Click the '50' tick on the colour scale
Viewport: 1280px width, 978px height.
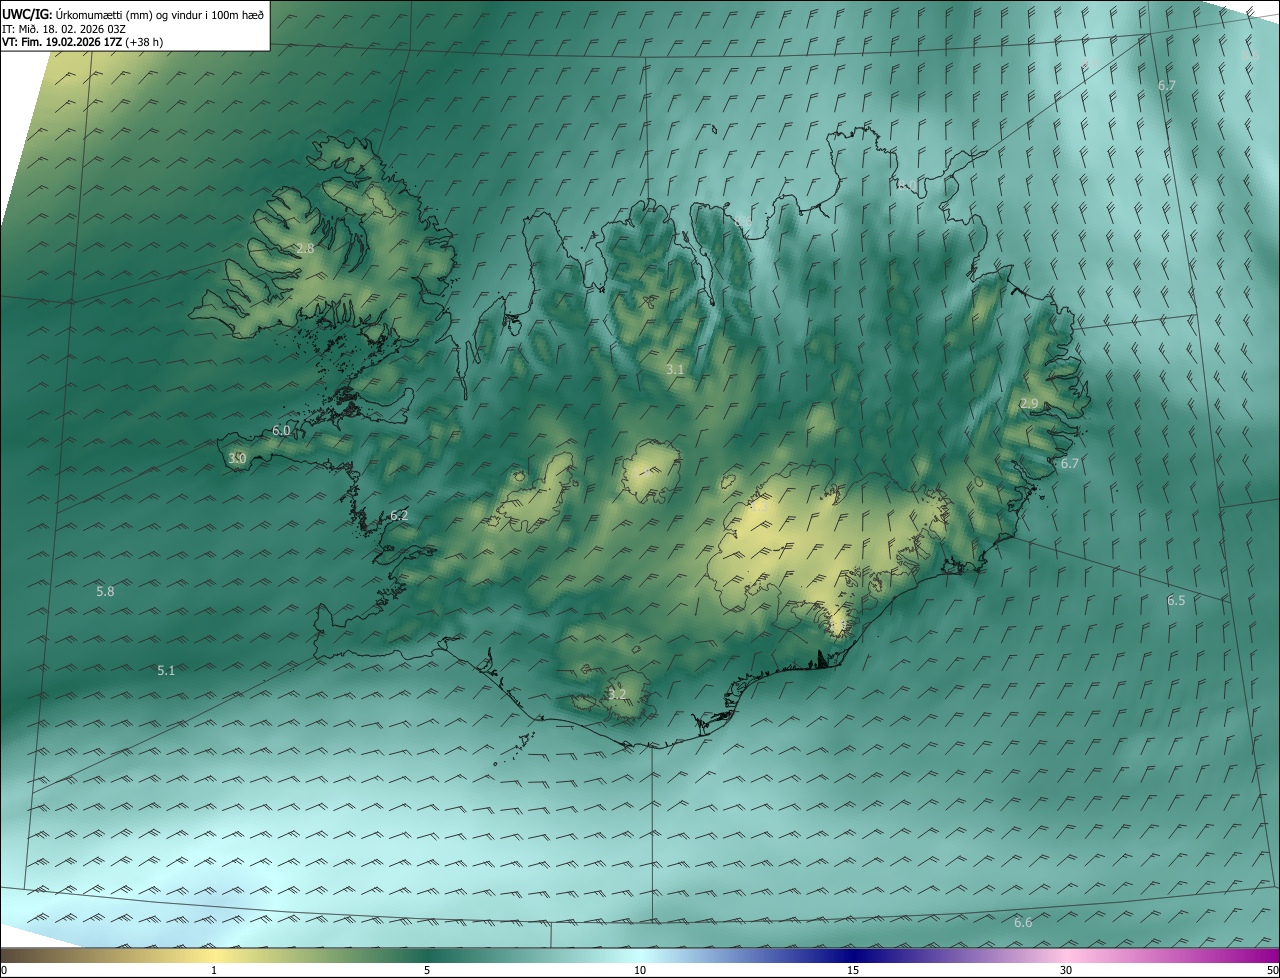pos(1272,970)
